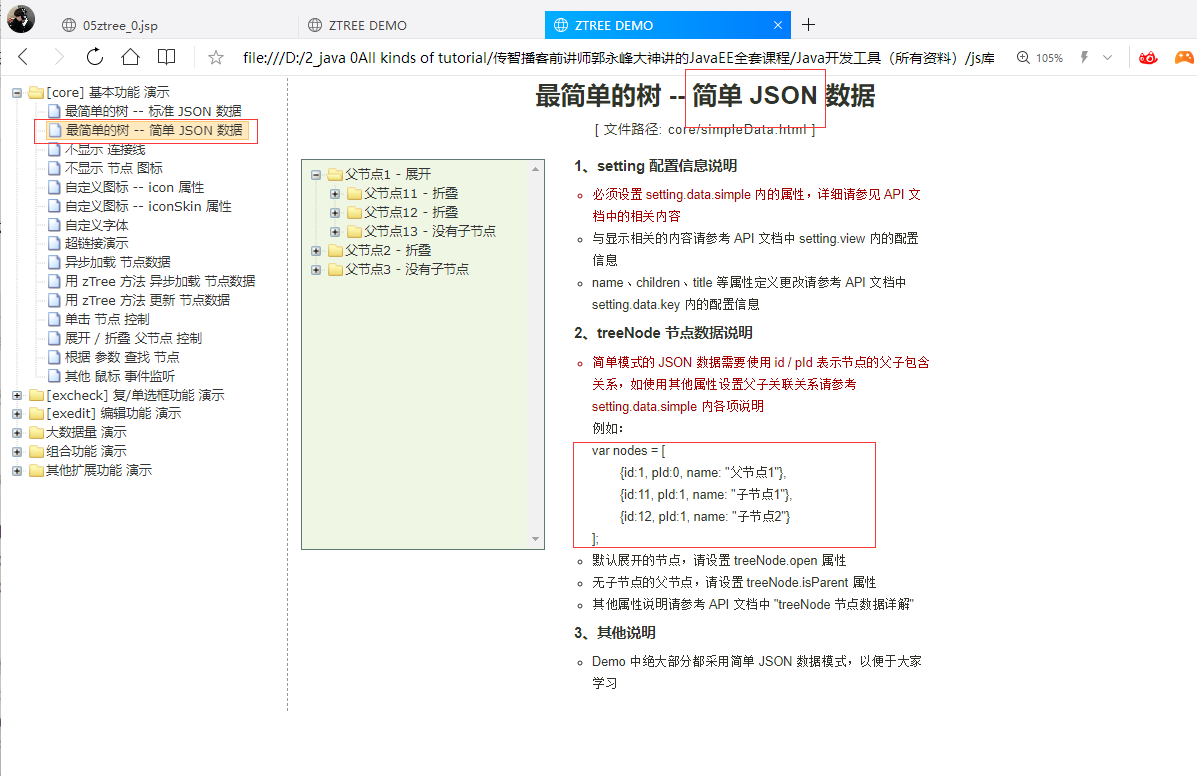This screenshot has height=776, width=1197.
Task: Select 最简单的树 -- 简单 JSON 数据 demo
Action: click(153, 130)
